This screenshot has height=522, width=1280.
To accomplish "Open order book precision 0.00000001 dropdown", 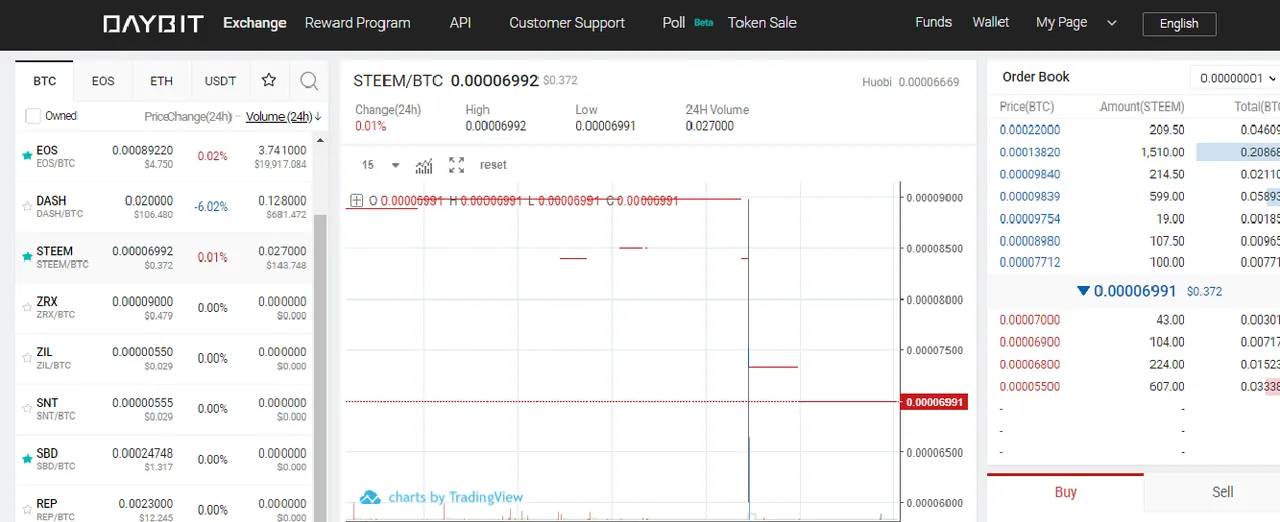I will point(1236,78).
